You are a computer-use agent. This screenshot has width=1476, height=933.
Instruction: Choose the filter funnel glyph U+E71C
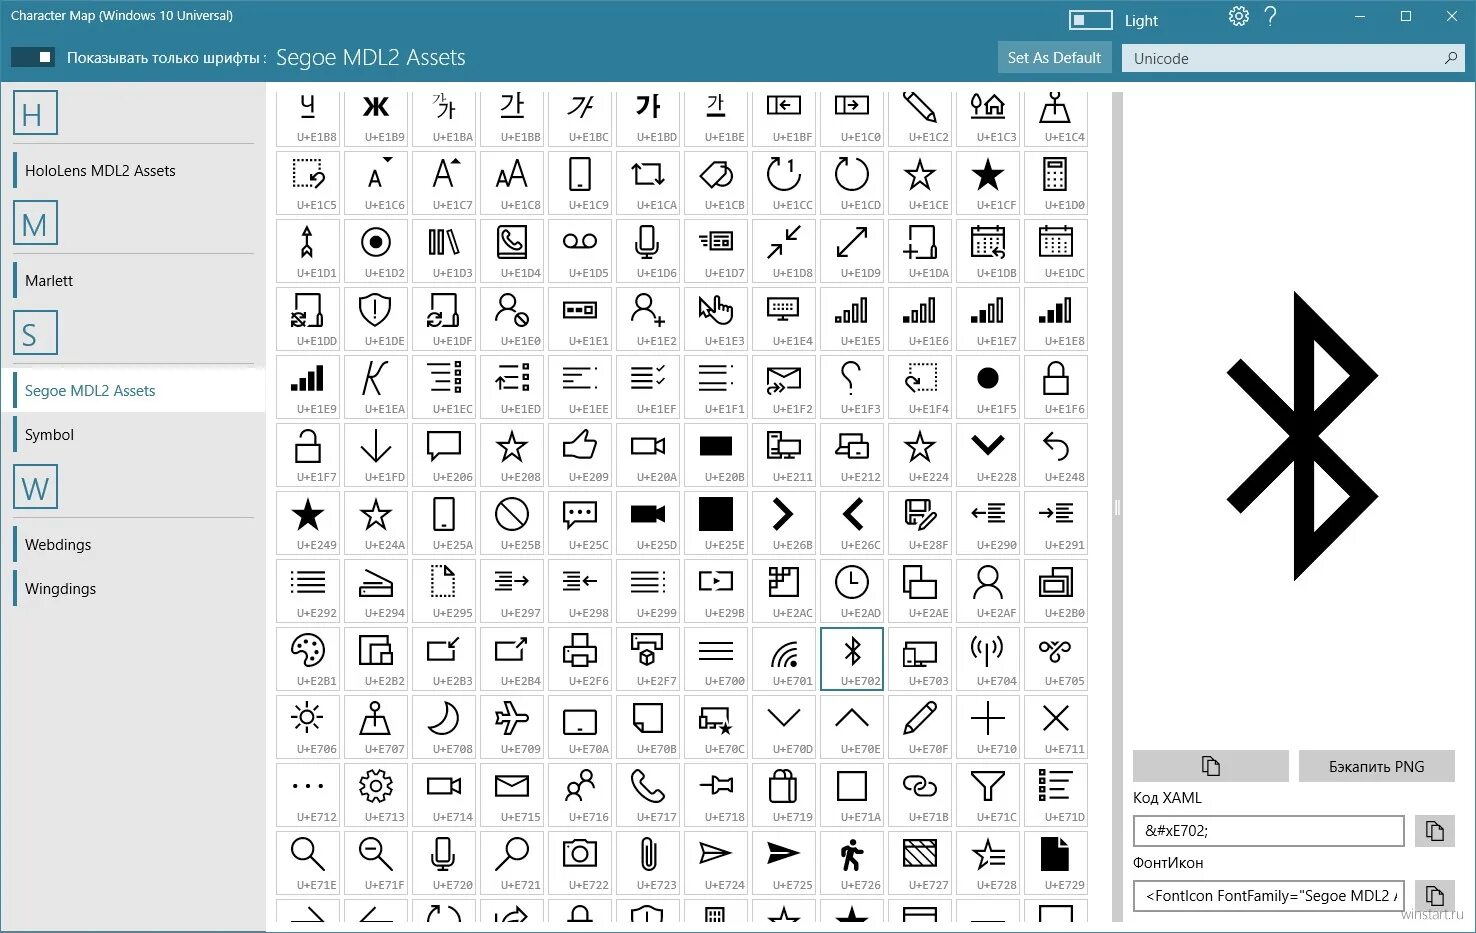click(988, 795)
